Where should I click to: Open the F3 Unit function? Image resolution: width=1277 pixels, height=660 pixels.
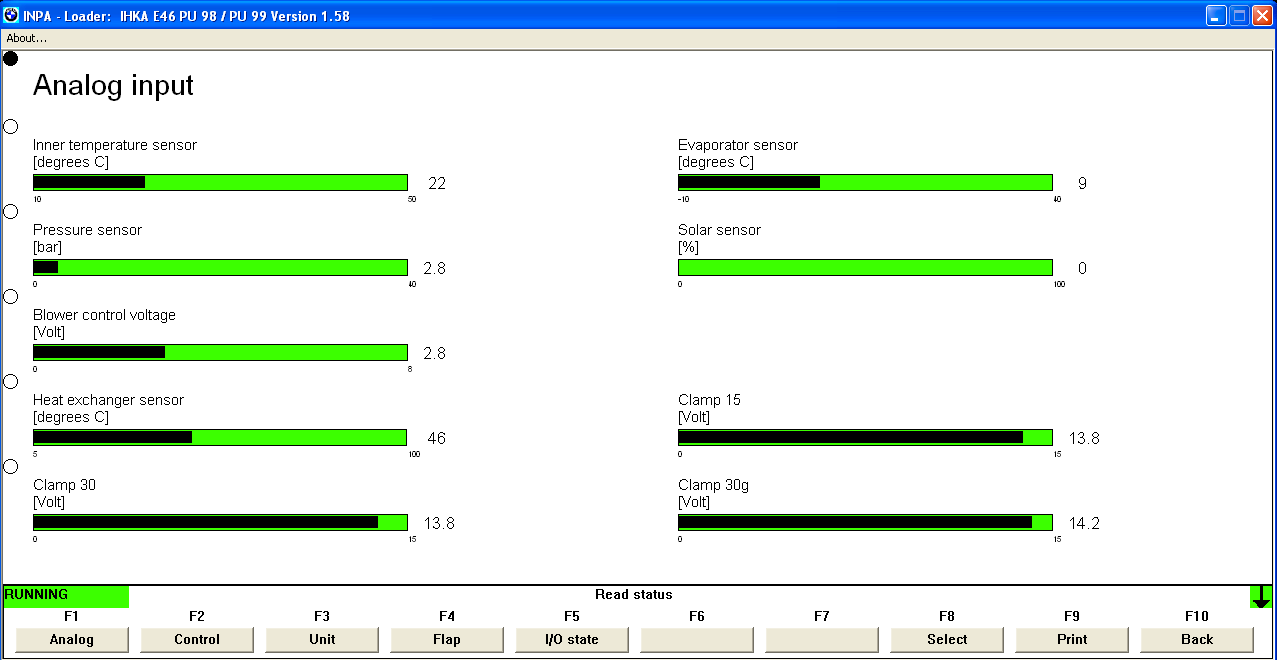[x=322, y=640]
